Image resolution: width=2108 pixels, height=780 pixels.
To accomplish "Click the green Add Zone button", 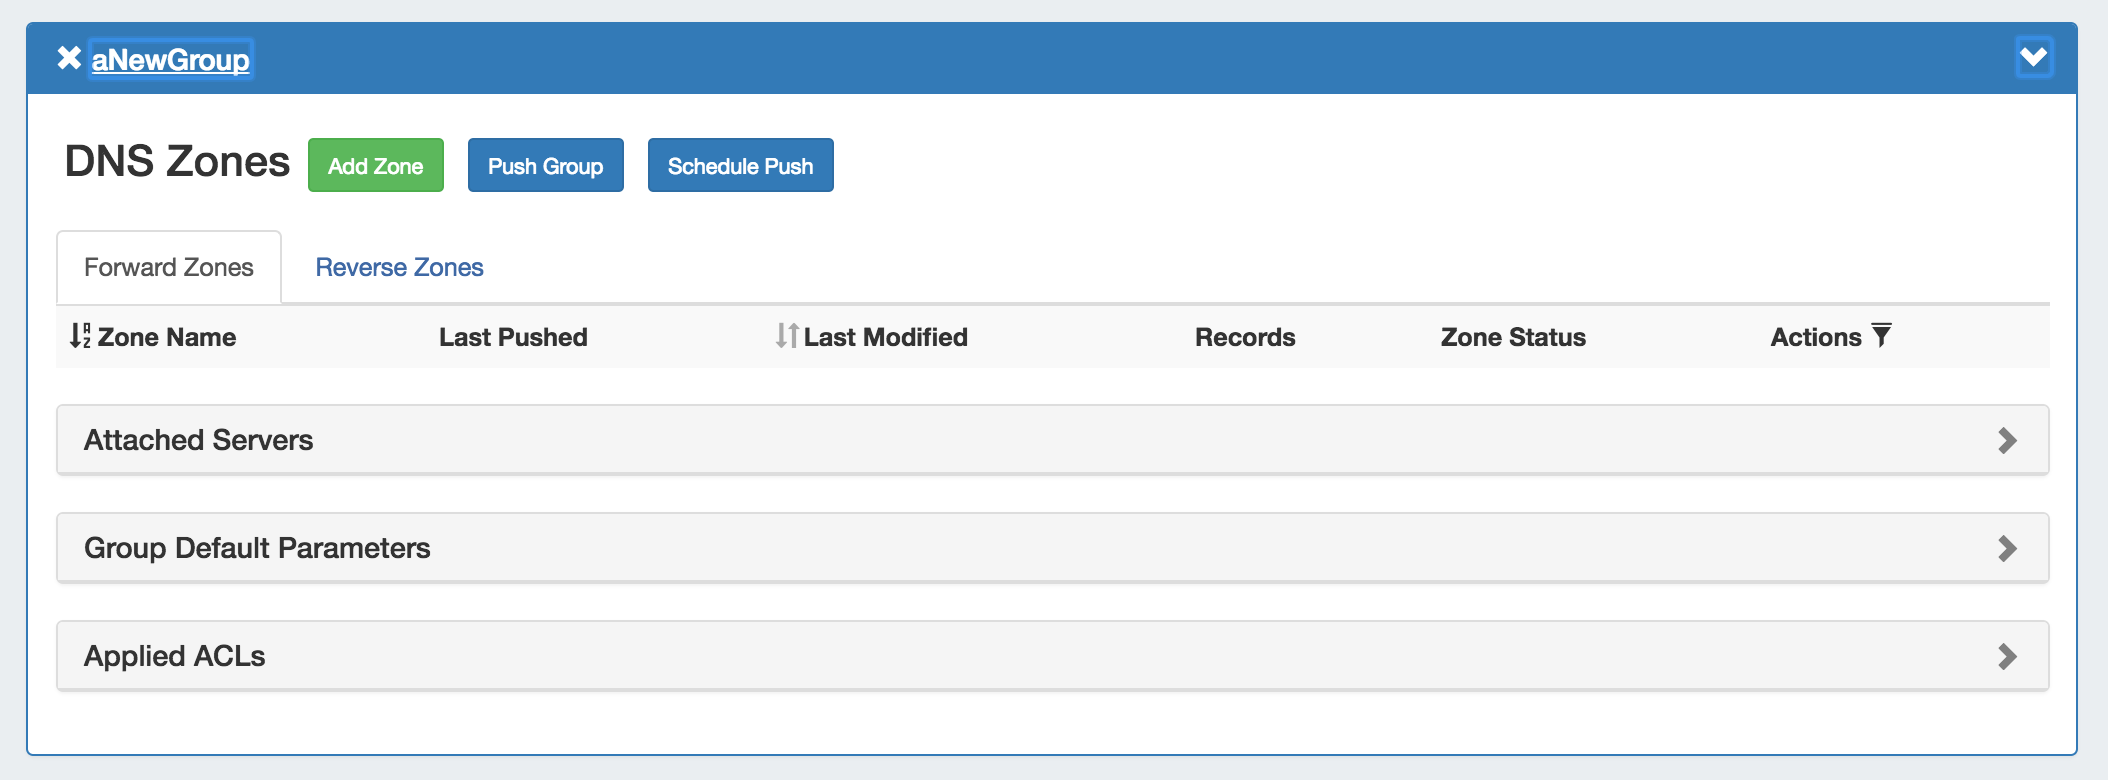I will pyautogui.click(x=376, y=165).
